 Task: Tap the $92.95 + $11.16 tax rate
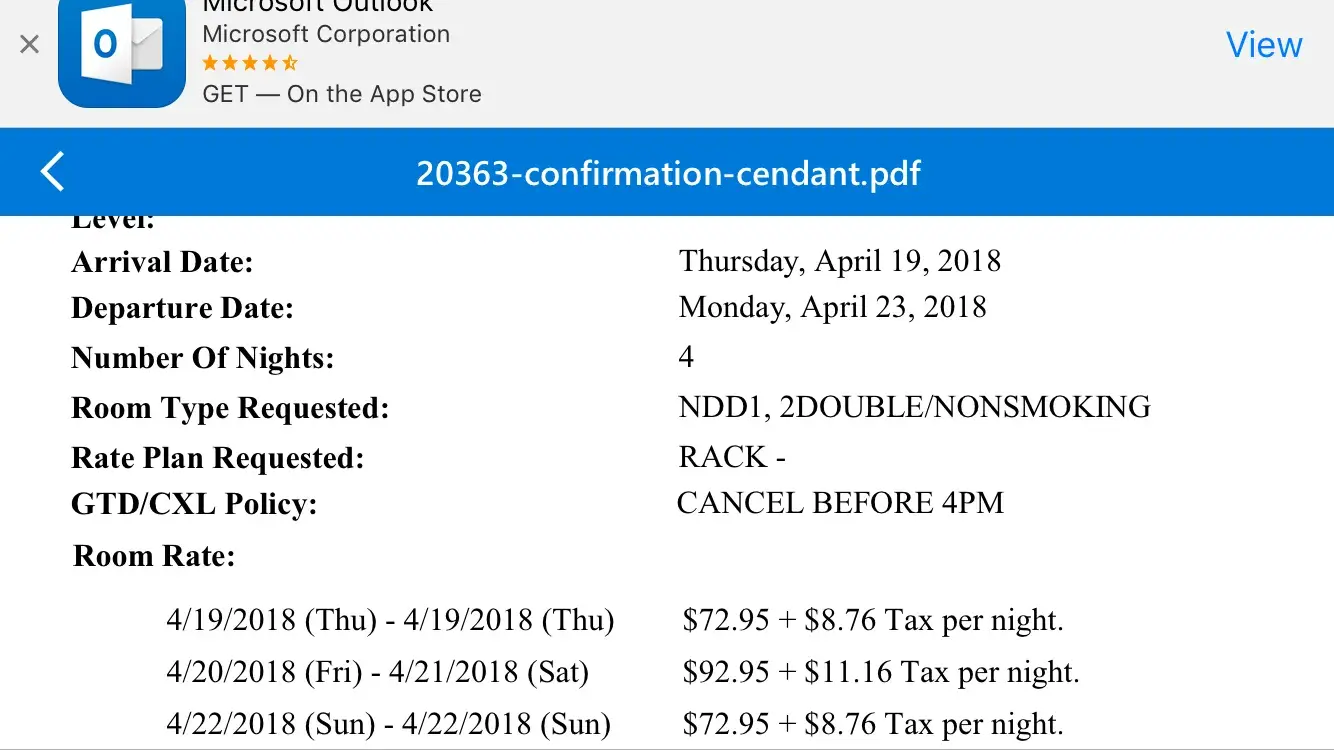[880, 672]
